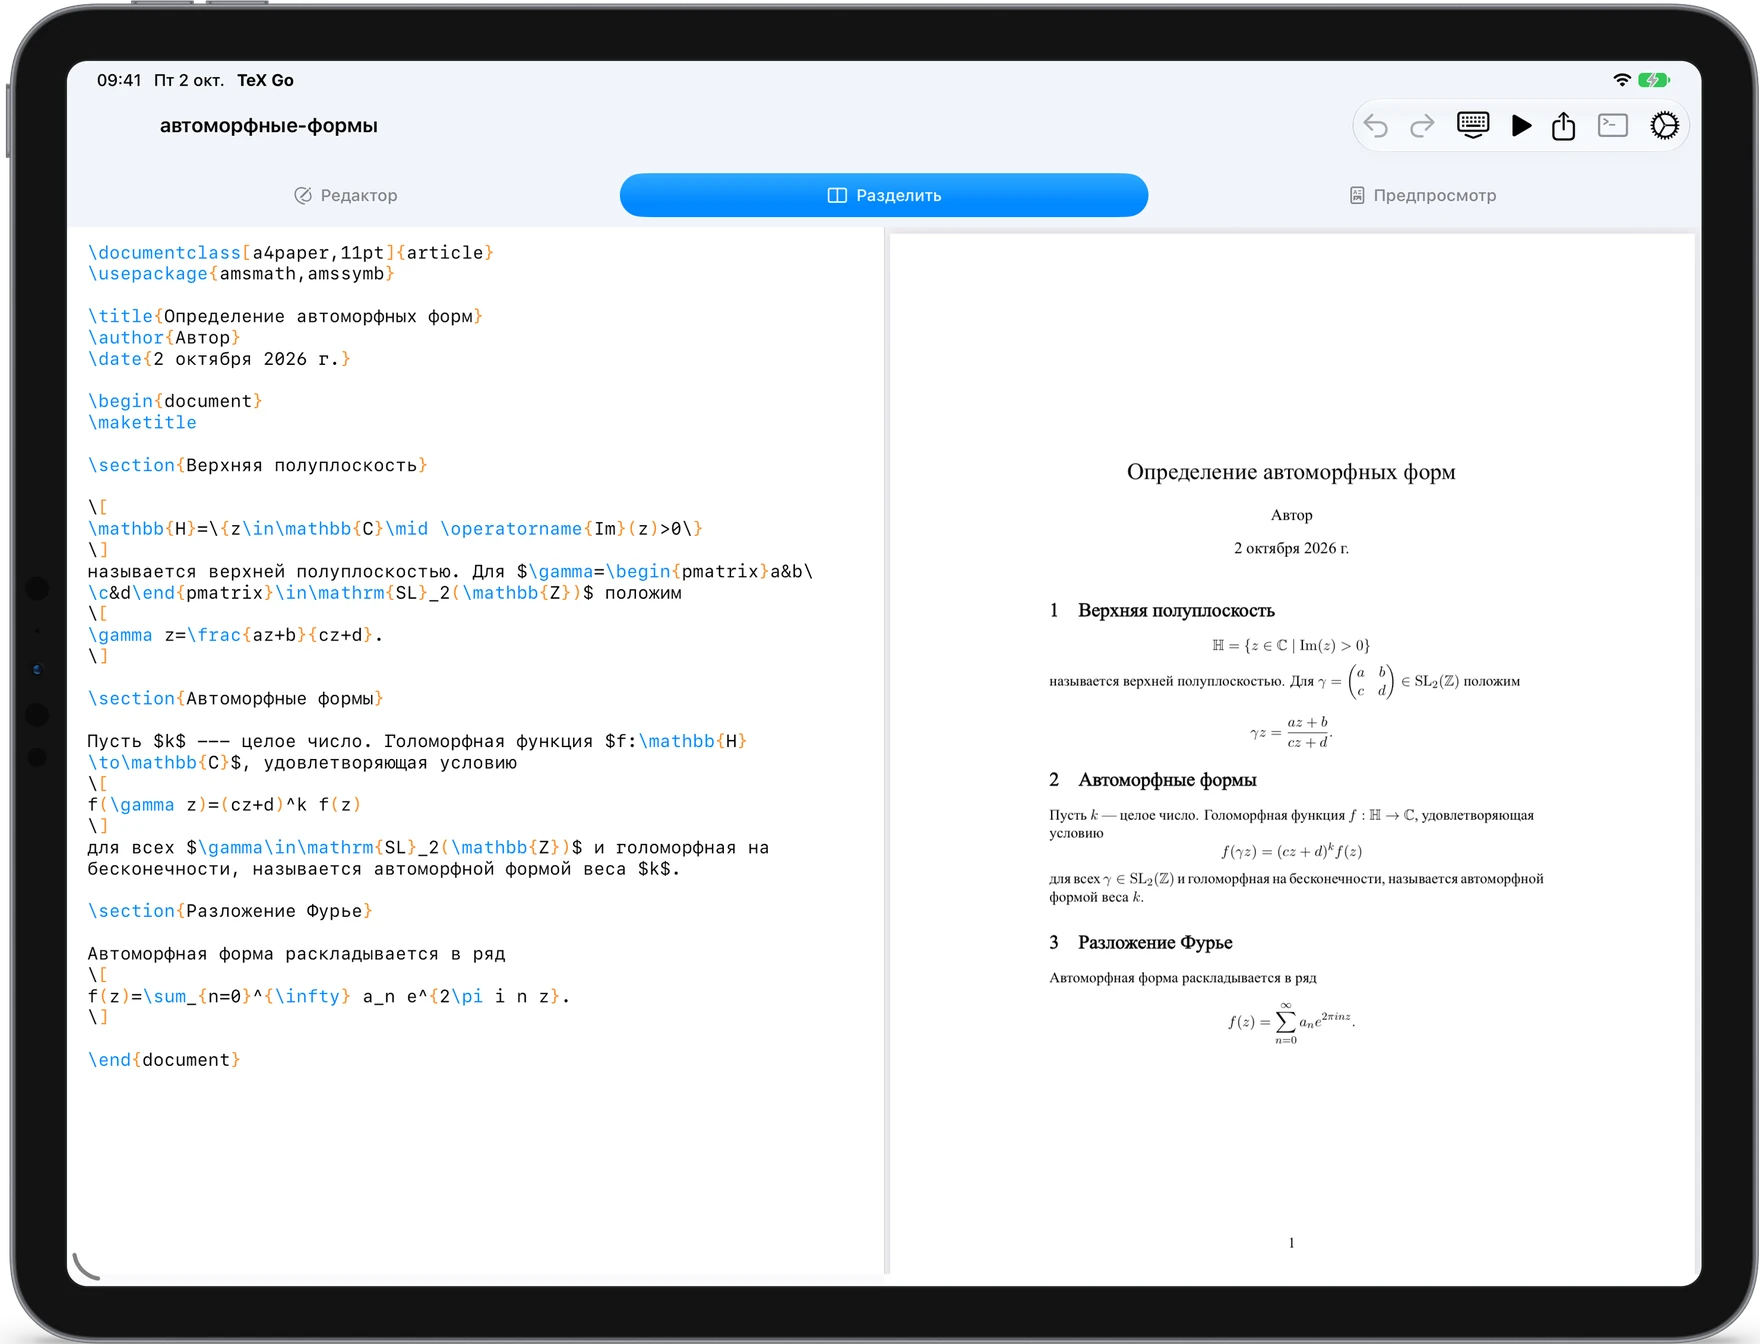Click the preview date 2 октября 2026 г.
The image size is (1760, 1344).
1291,548
